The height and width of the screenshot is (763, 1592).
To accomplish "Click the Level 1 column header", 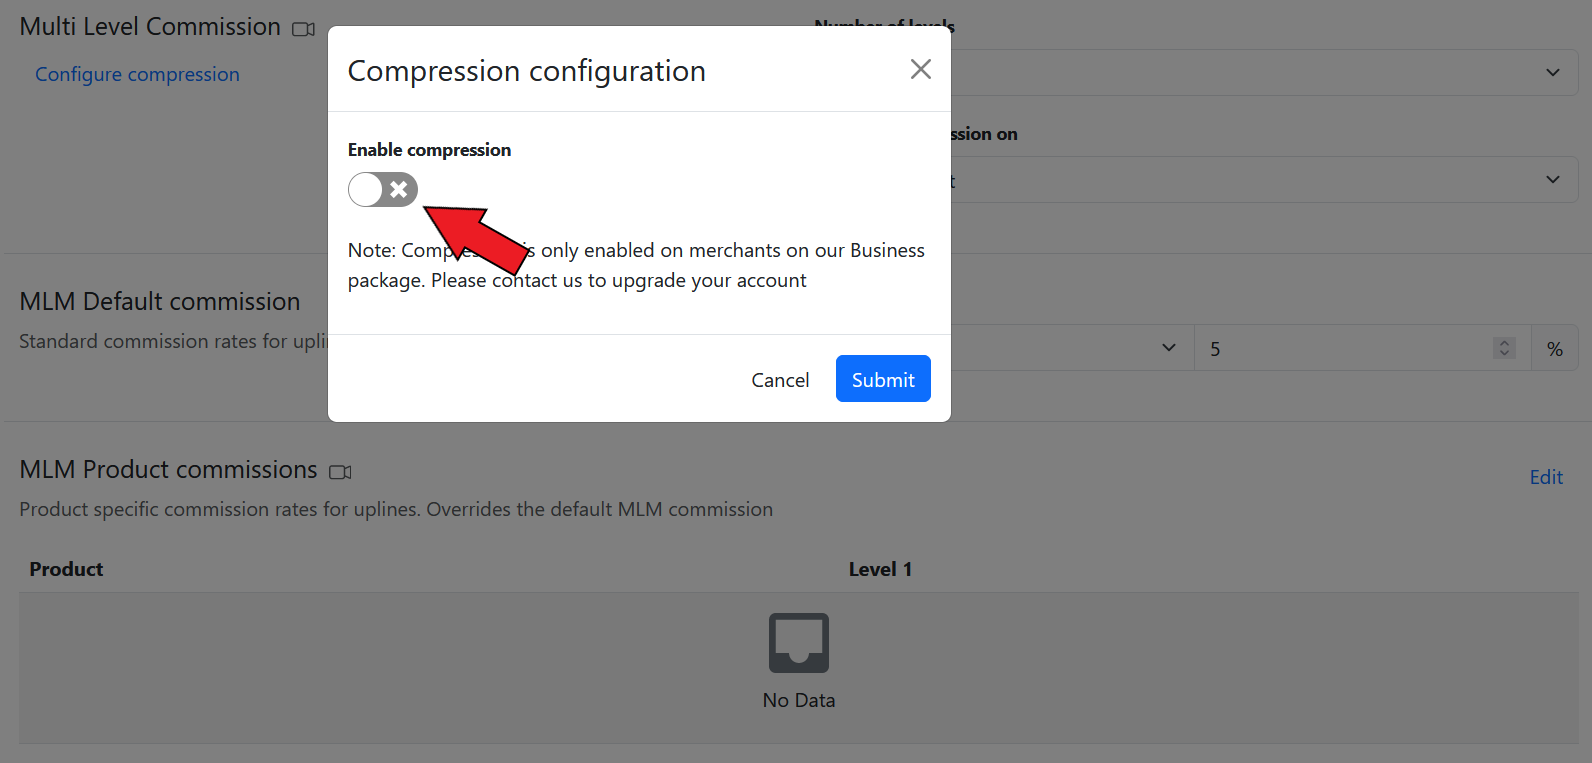I will coord(880,569).
